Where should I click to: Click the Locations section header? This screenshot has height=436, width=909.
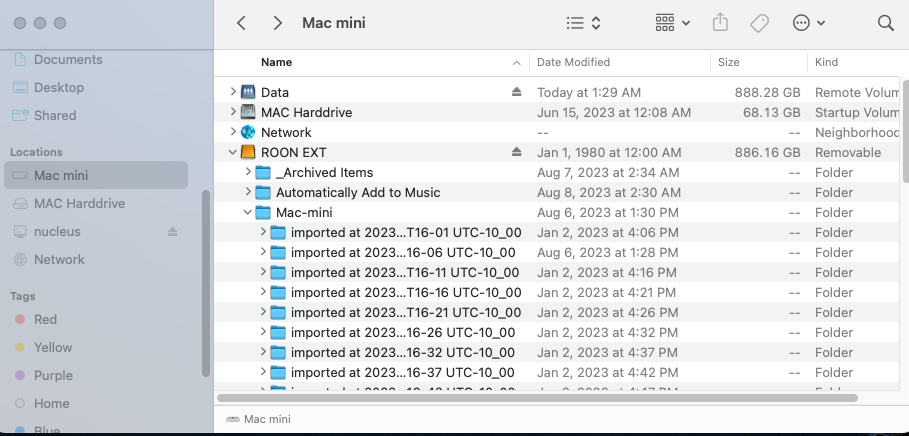pyautogui.click(x=36, y=152)
